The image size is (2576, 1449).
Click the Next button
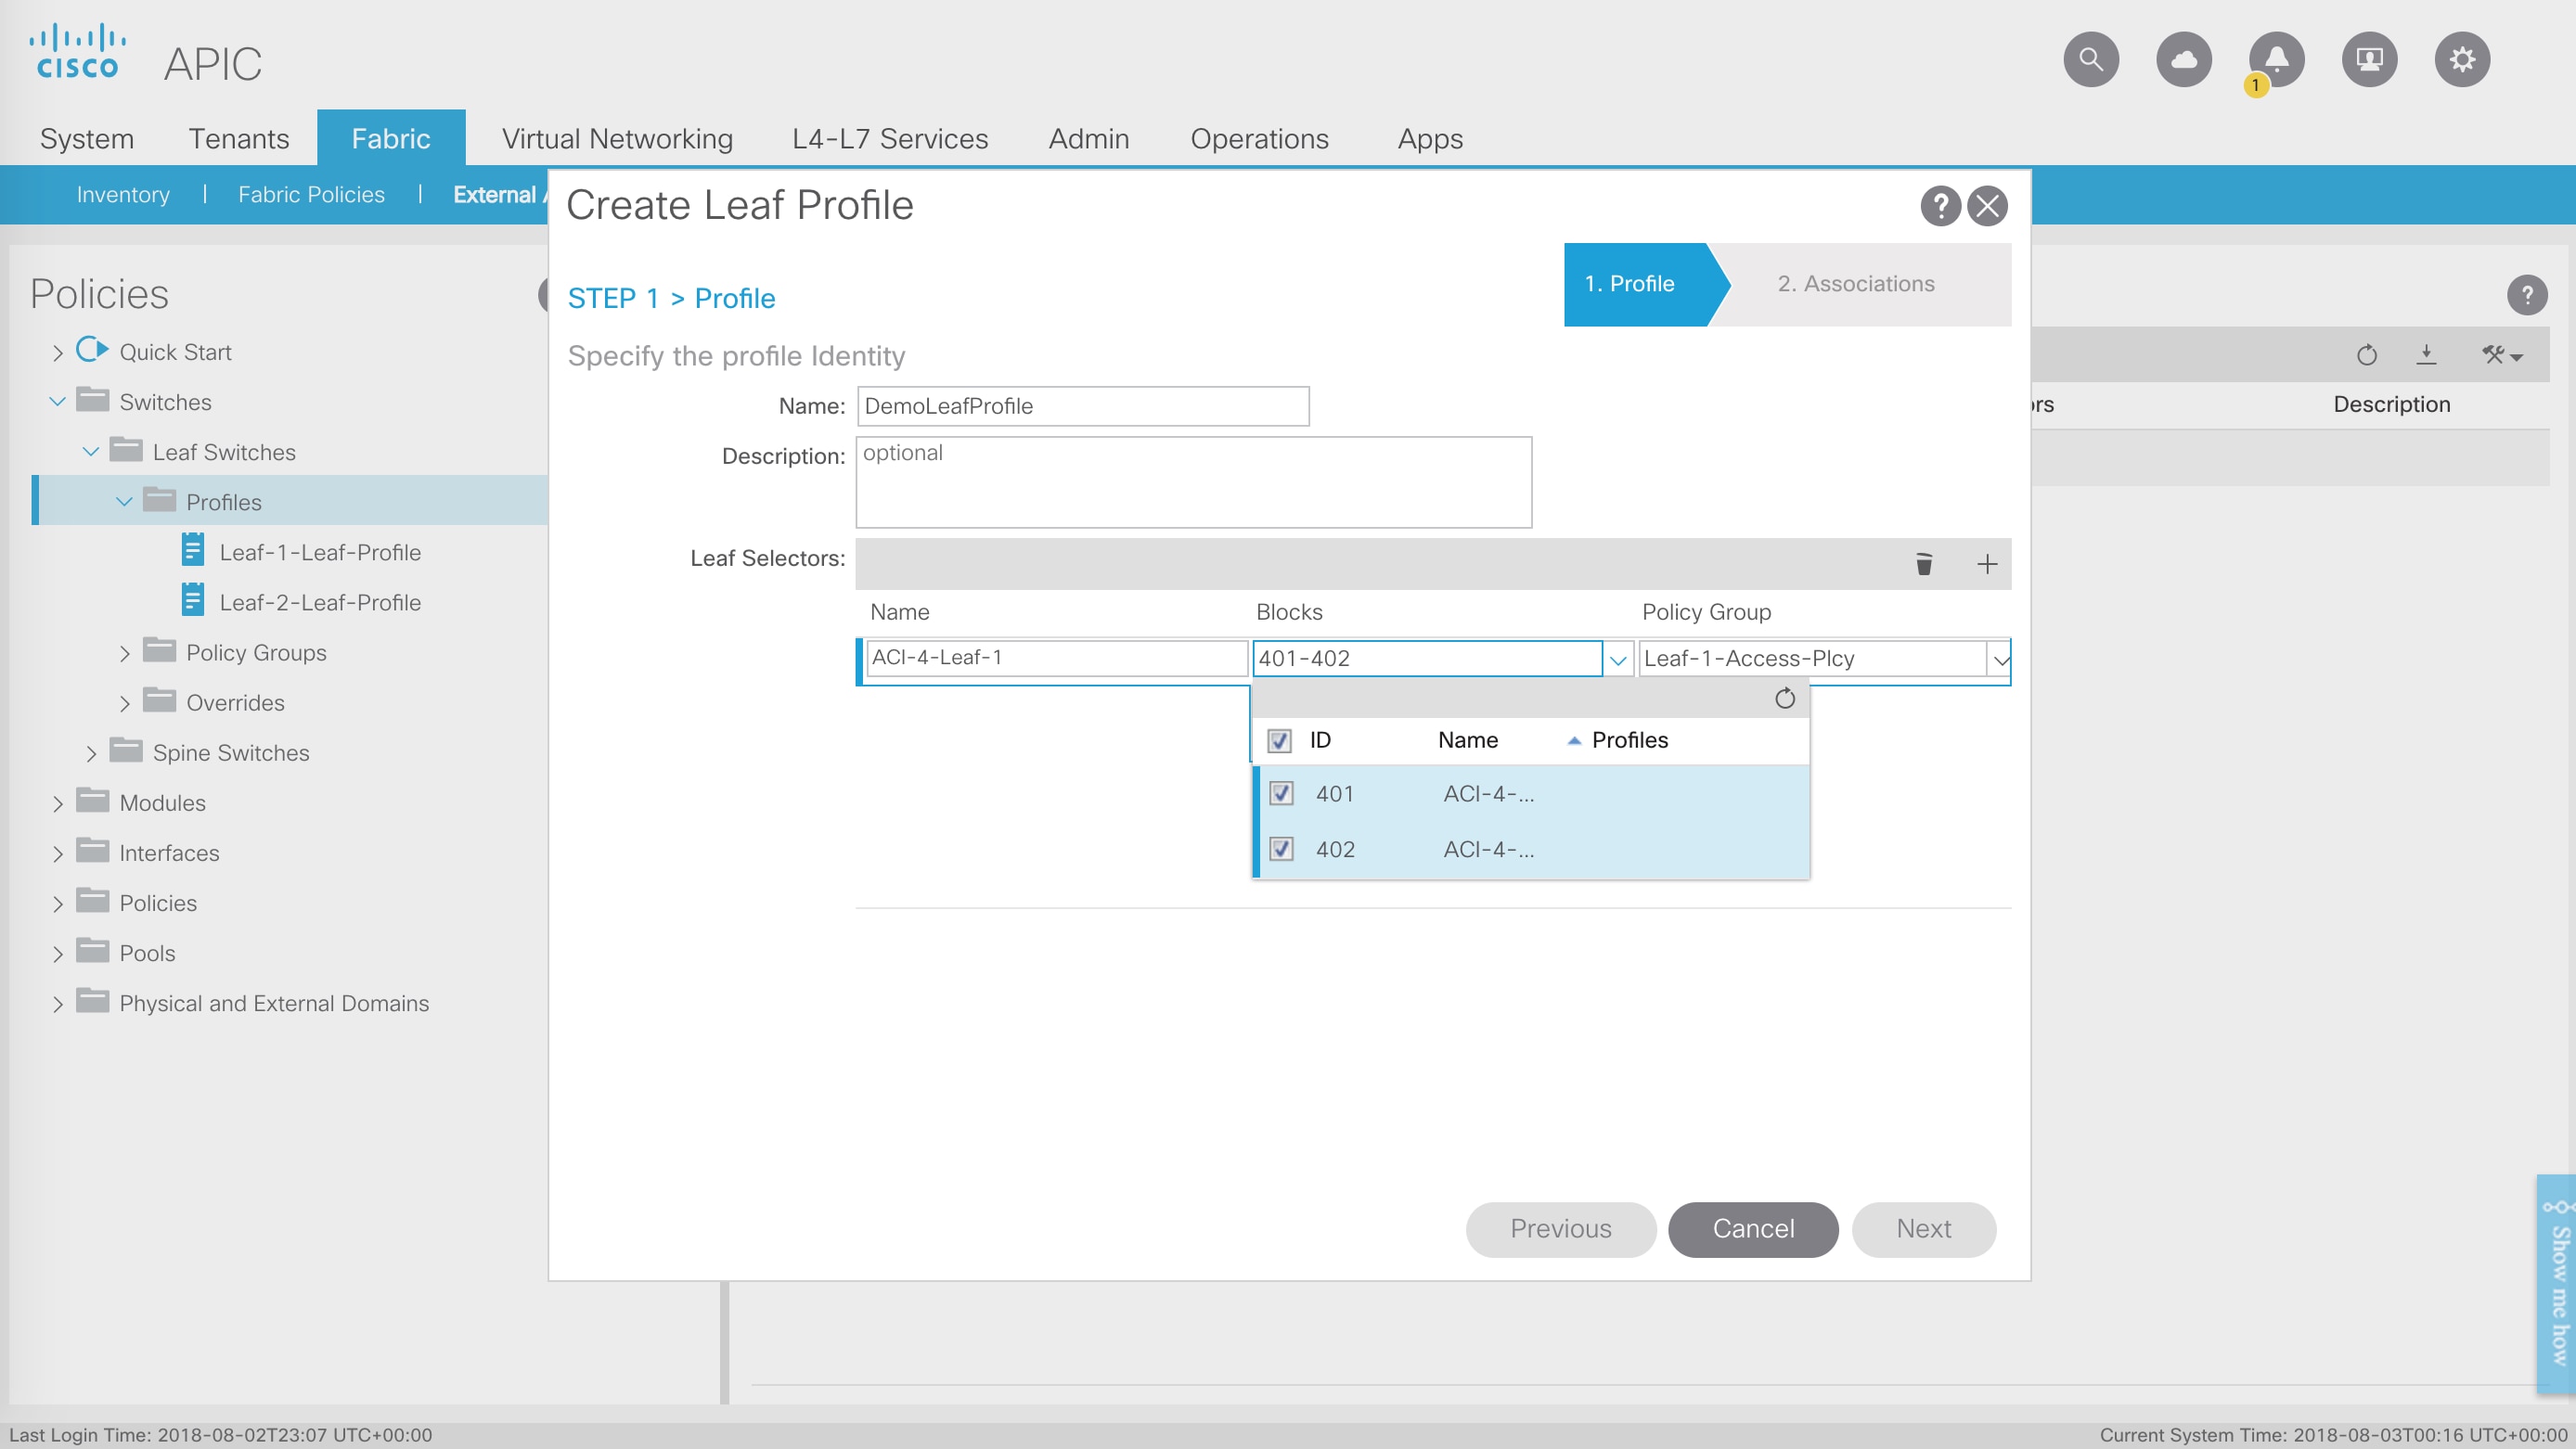(x=1923, y=1229)
